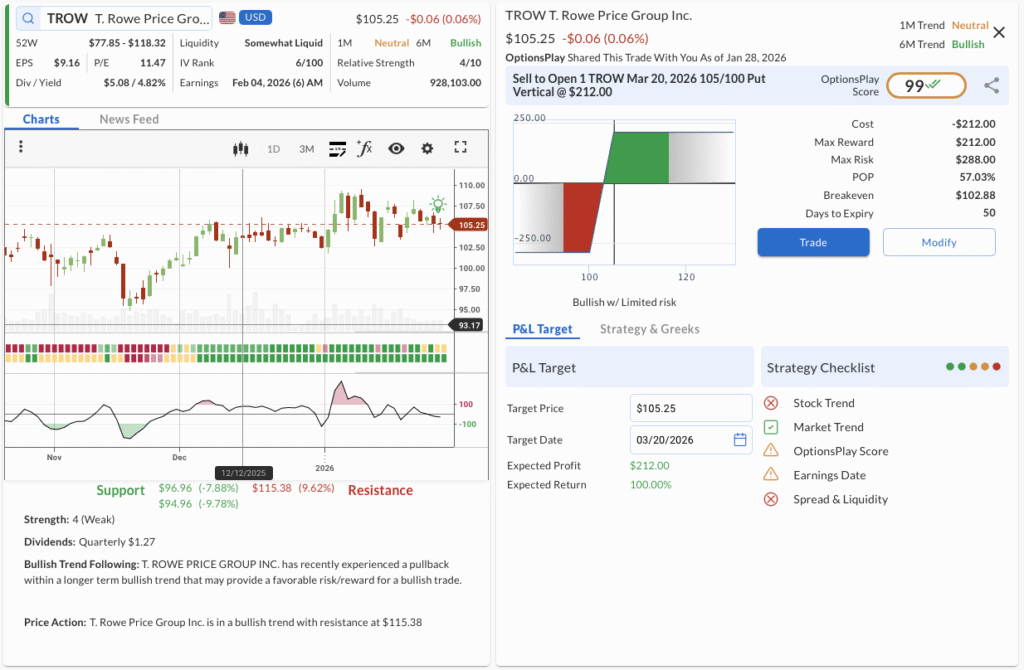The width and height of the screenshot is (1024, 670).
Task: Click the OptionsPlay Score 99 badge
Action: (926, 86)
